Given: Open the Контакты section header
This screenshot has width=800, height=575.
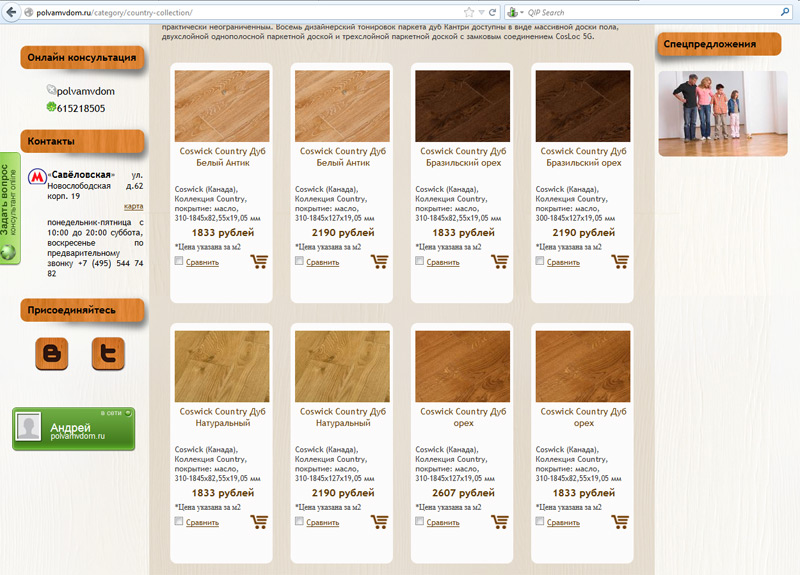Looking at the screenshot, I should point(82,141).
